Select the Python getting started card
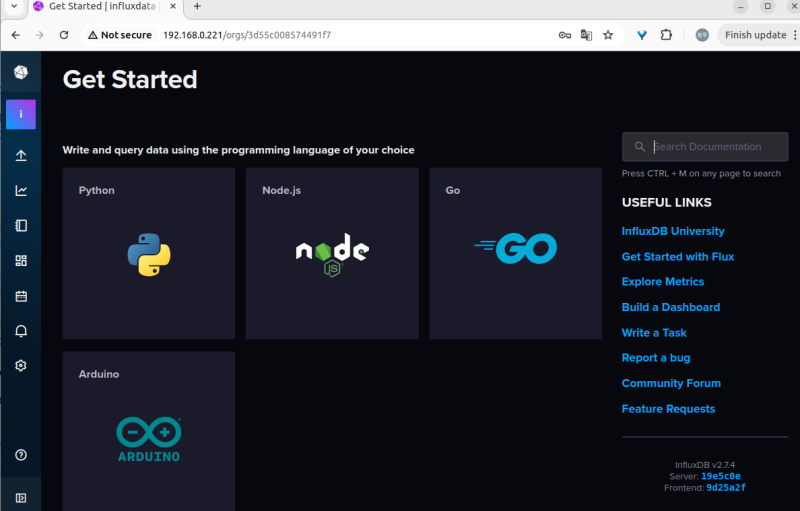Viewport: 800px width, 511px height. (148, 253)
